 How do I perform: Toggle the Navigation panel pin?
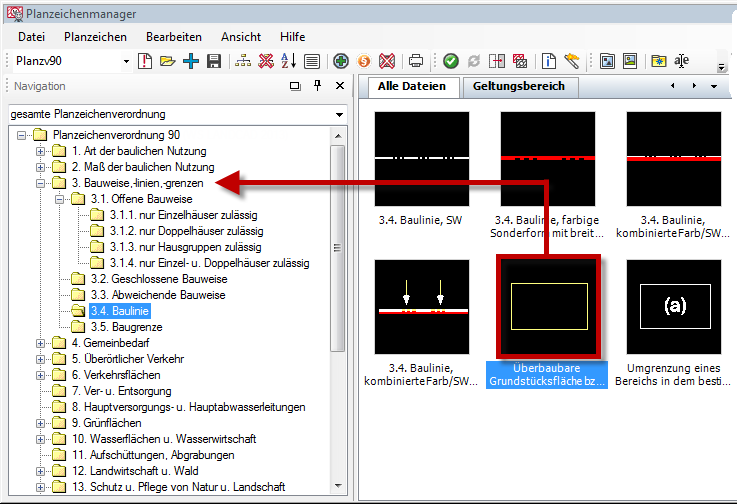(x=317, y=87)
